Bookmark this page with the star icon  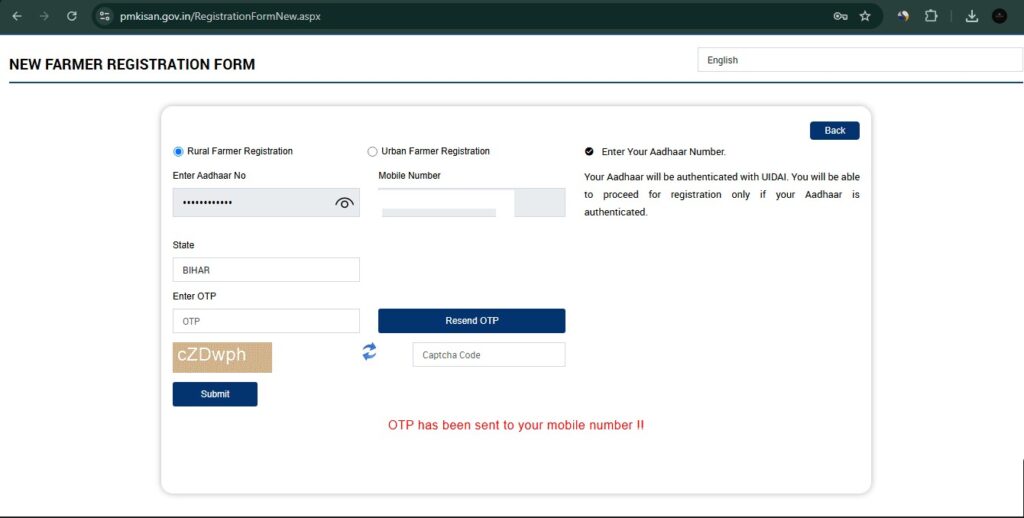[865, 16]
